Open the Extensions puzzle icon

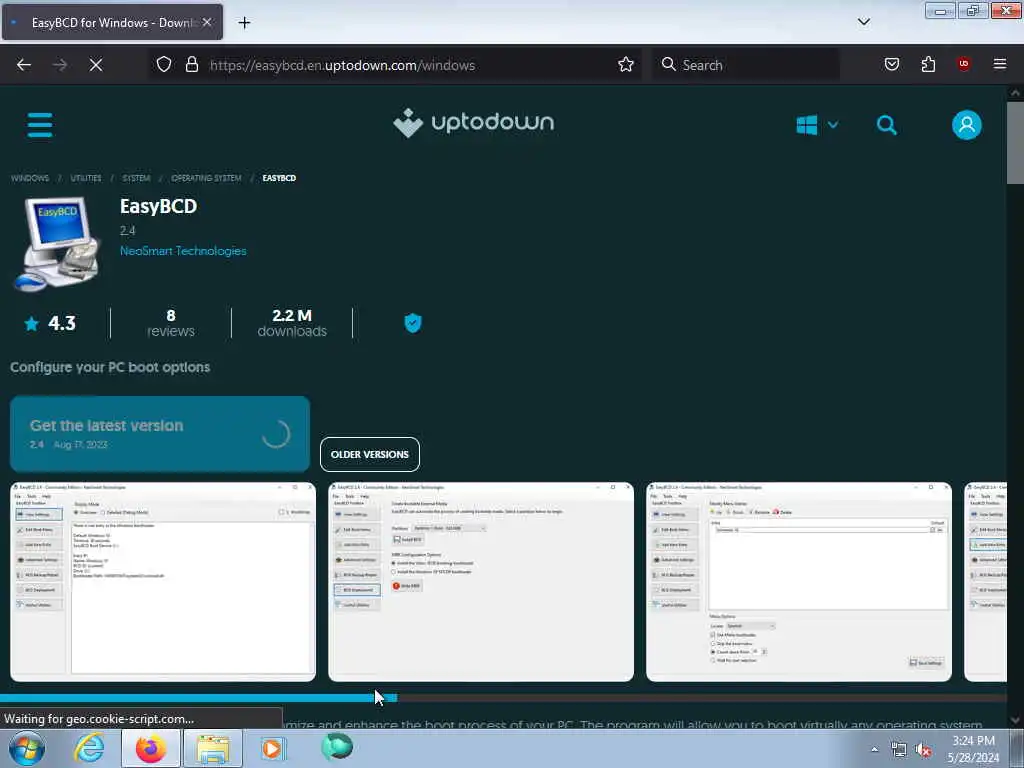click(928, 64)
